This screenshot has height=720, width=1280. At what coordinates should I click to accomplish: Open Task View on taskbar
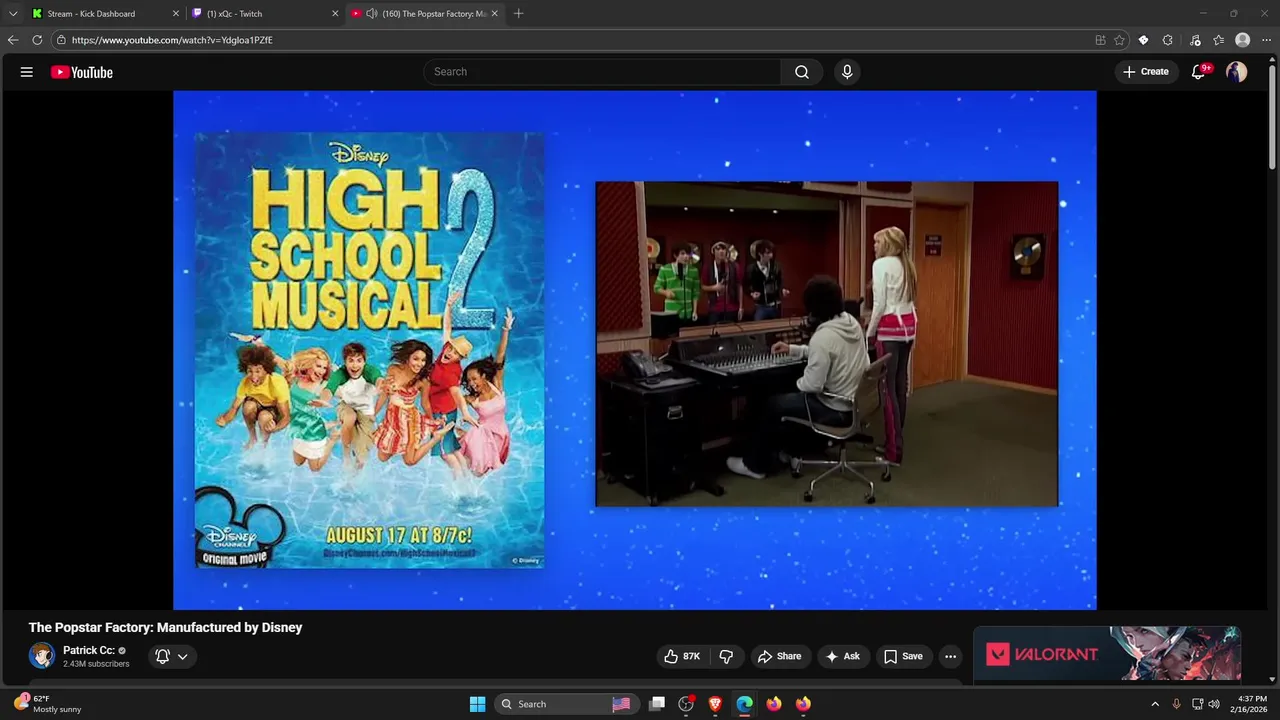(657, 704)
